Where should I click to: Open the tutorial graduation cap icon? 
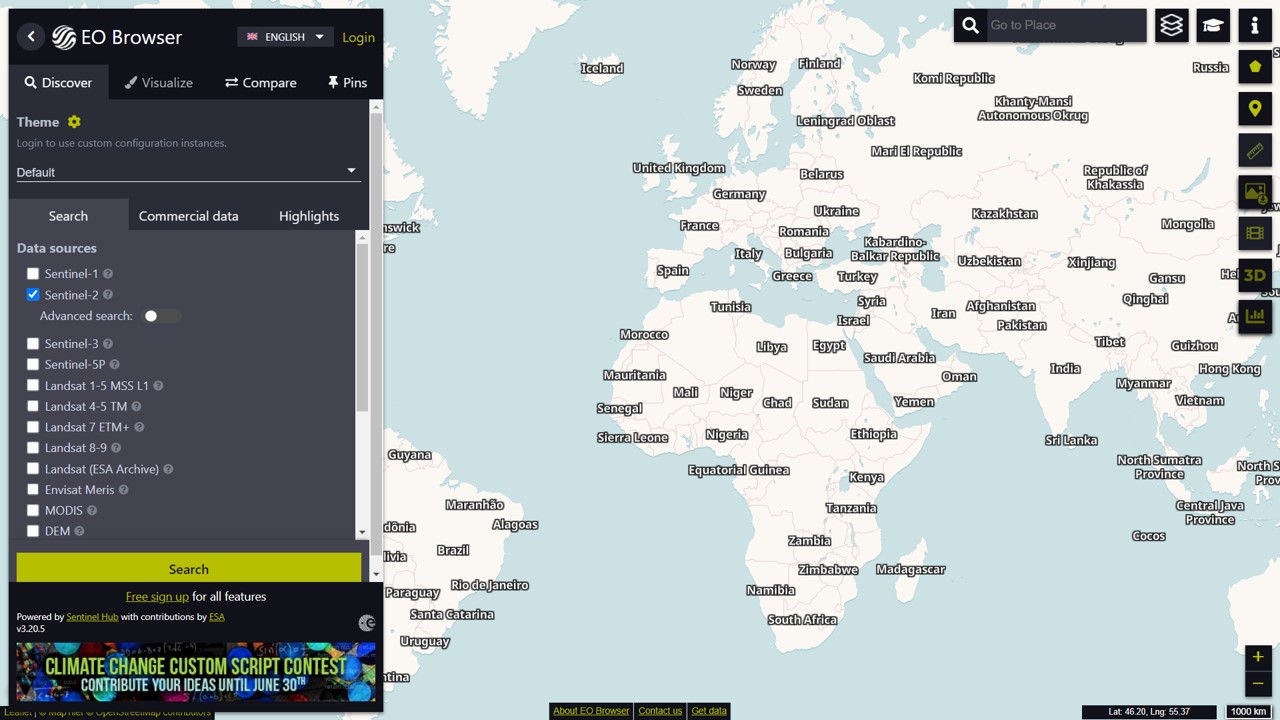point(1213,25)
